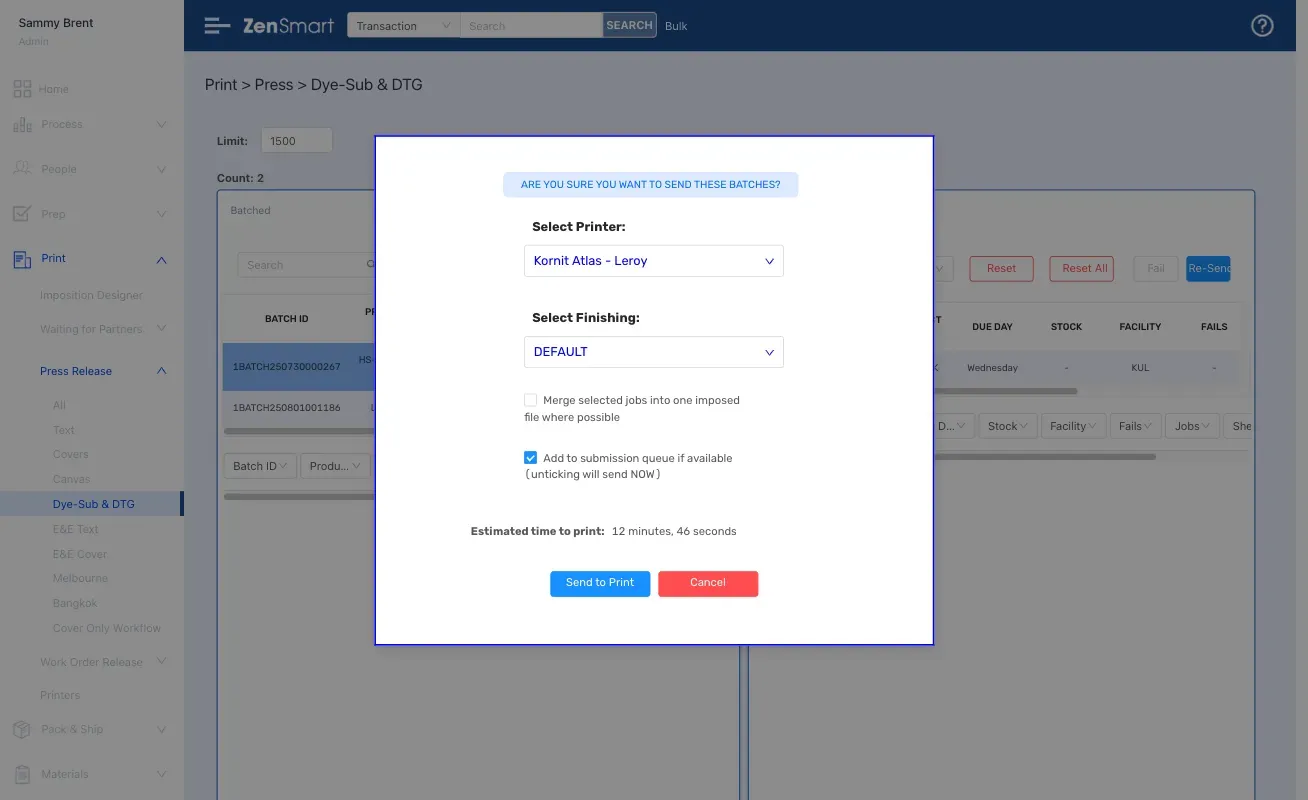This screenshot has width=1308, height=800.
Task: Click the Reset All button
Action: click(x=1081, y=269)
